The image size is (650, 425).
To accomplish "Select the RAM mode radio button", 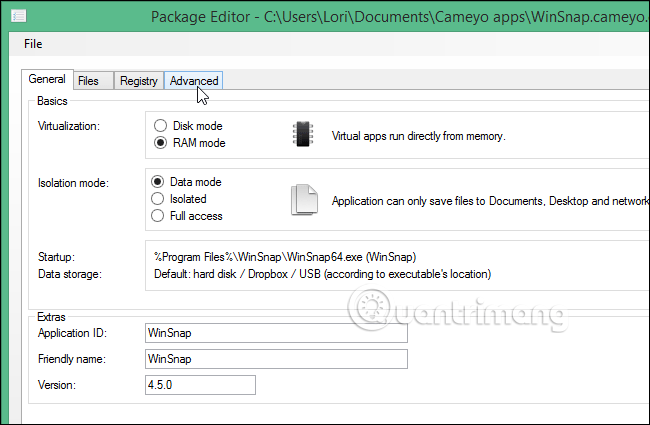I will [x=158, y=143].
